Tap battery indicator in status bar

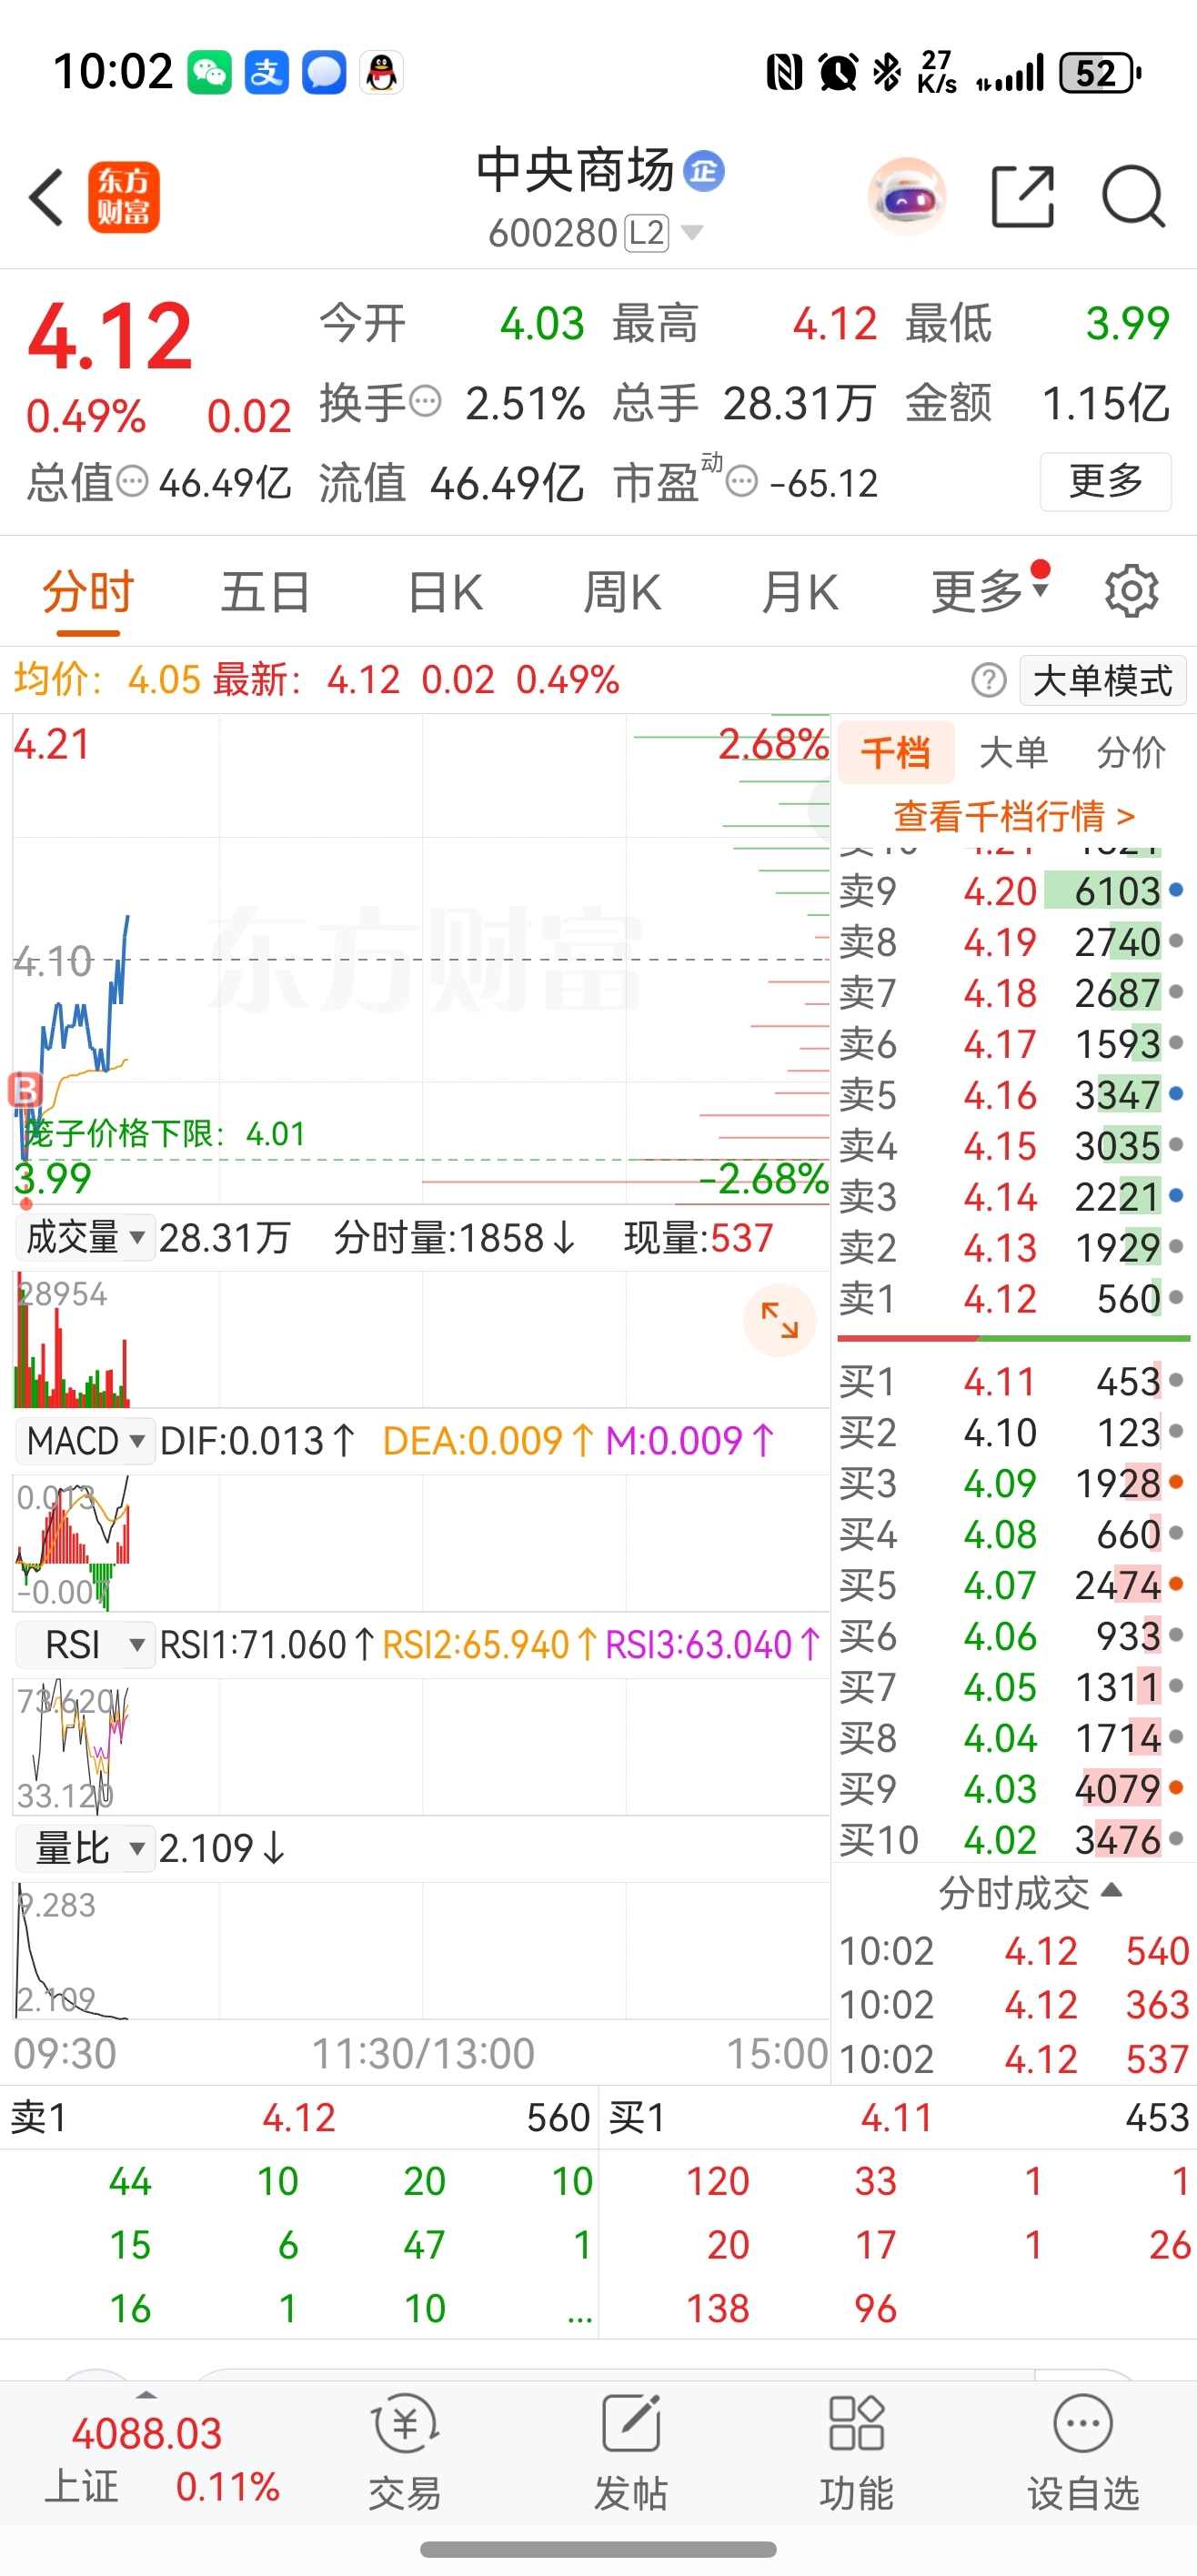1100,73
